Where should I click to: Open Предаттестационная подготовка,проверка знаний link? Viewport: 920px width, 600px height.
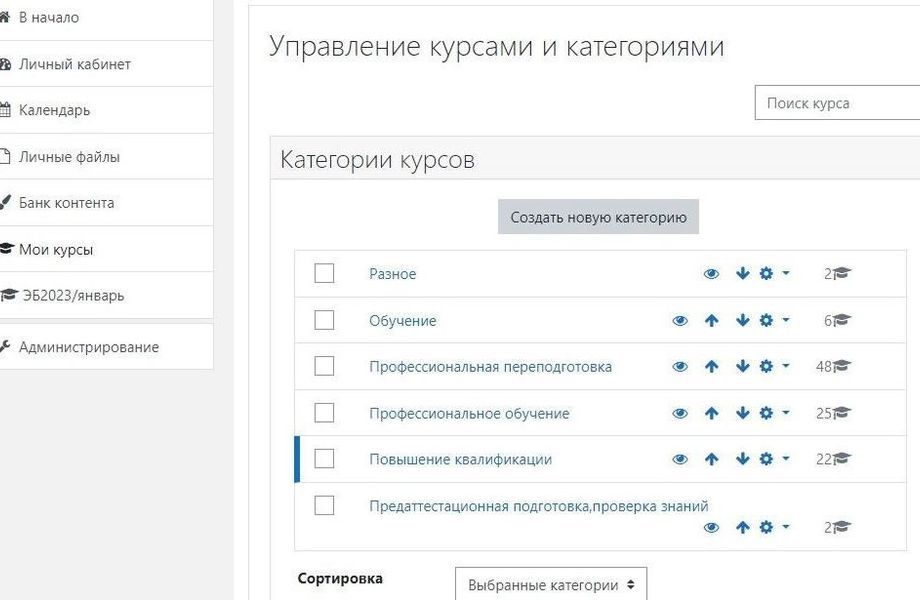tap(539, 506)
